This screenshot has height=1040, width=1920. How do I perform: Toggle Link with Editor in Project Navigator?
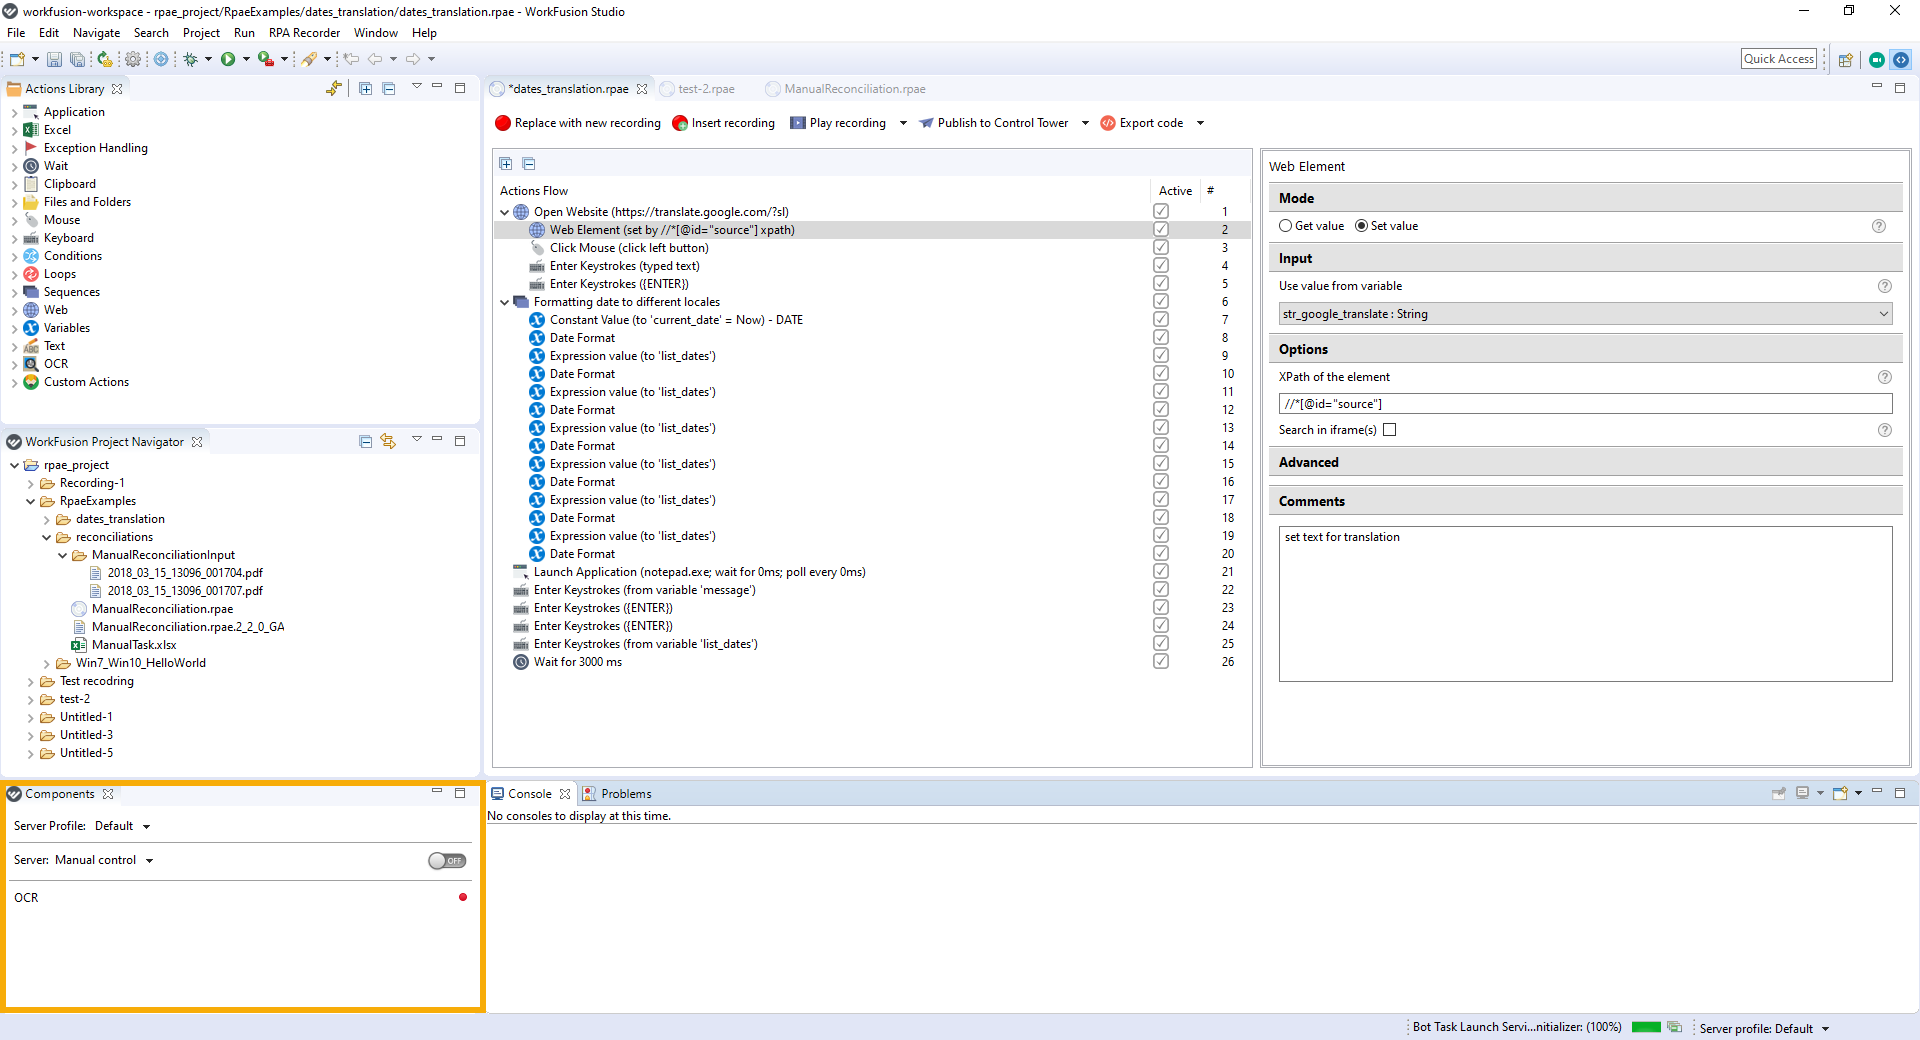388,442
